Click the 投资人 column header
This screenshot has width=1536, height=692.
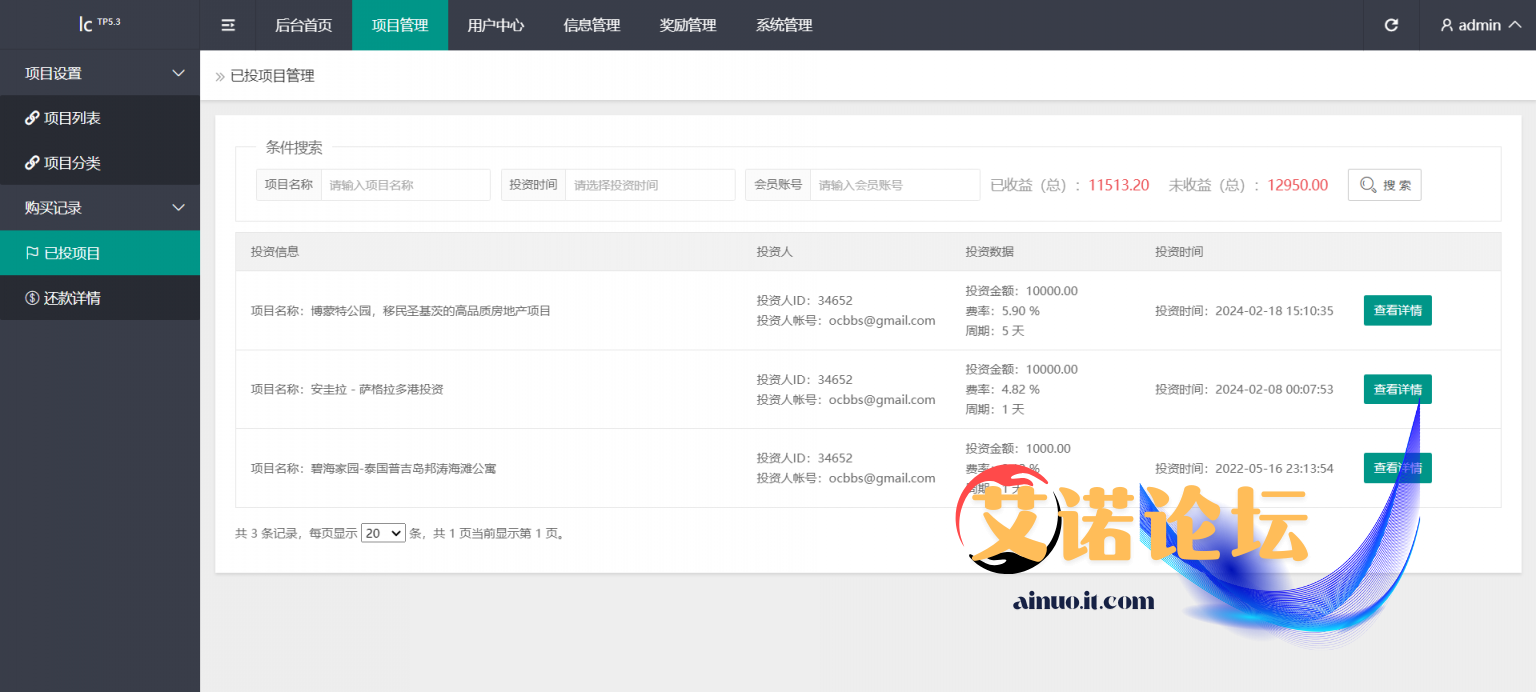[x=775, y=252]
